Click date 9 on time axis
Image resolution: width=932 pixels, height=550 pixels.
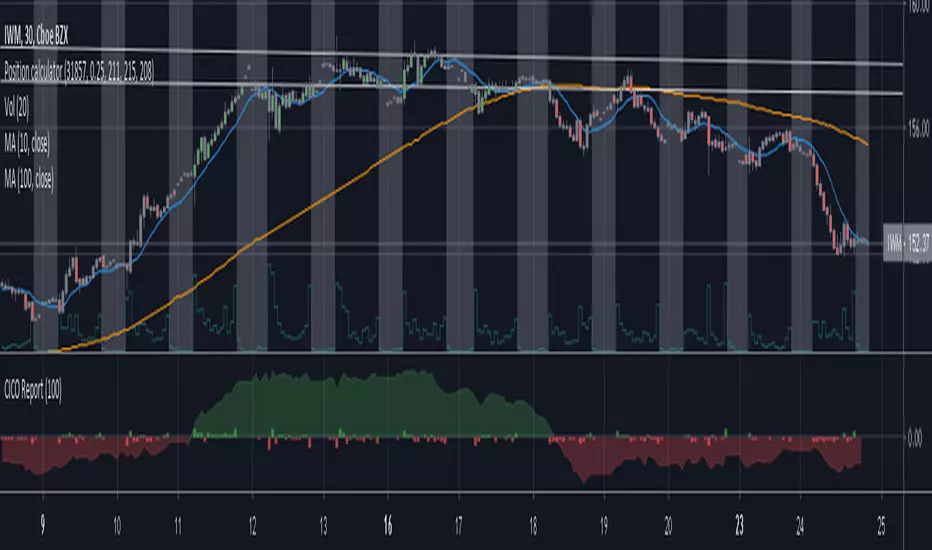coord(42,526)
